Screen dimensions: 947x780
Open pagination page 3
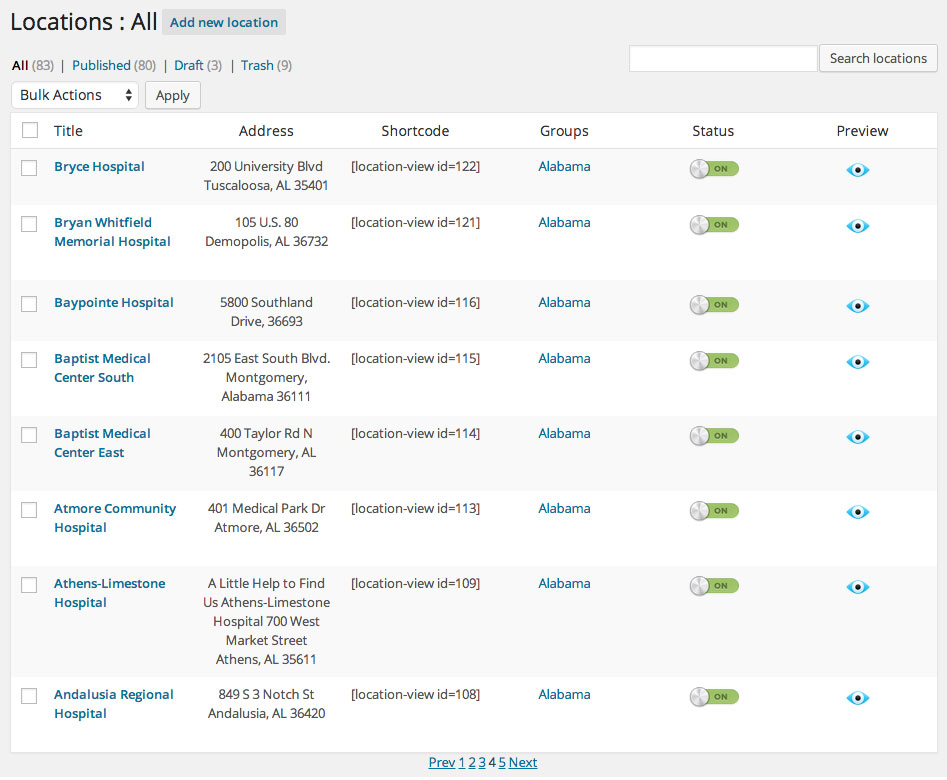pyautogui.click(x=482, y=762)
